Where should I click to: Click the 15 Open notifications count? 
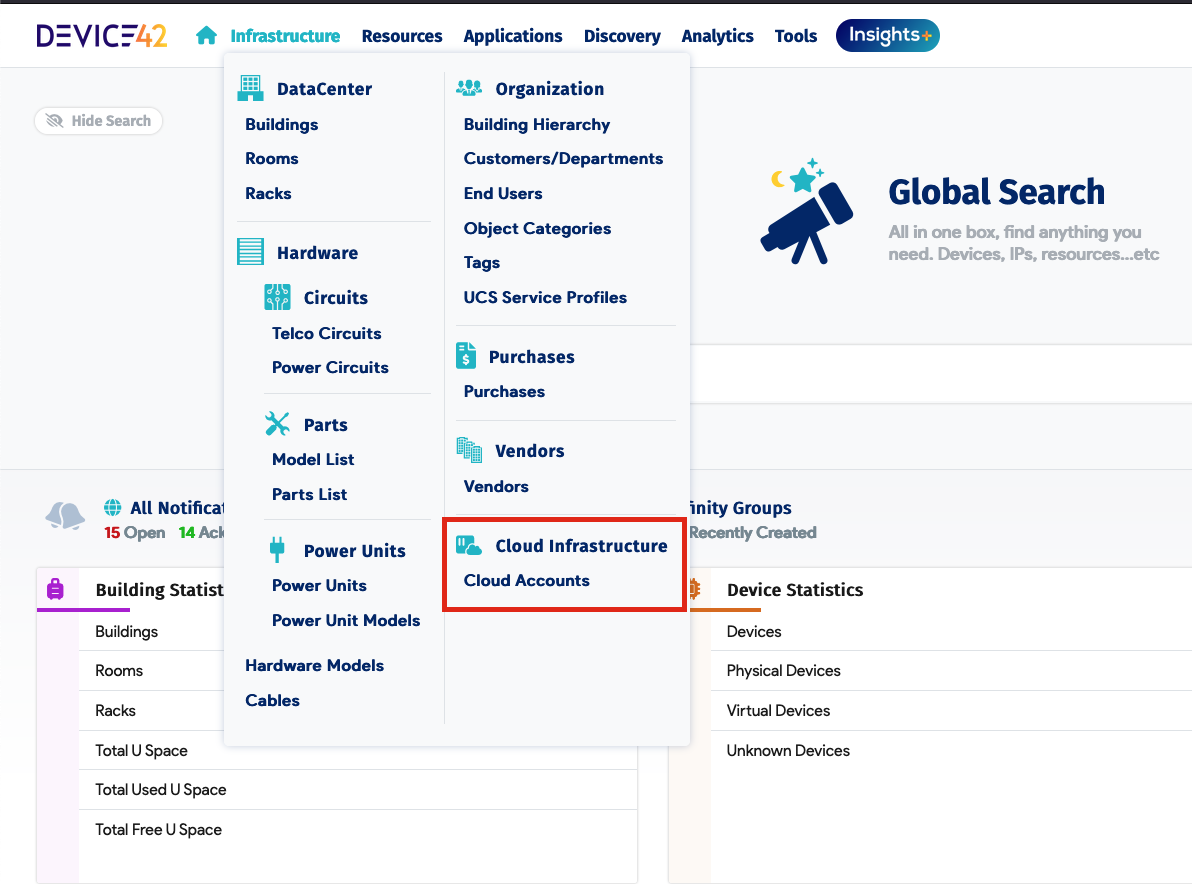click(135, 533)
